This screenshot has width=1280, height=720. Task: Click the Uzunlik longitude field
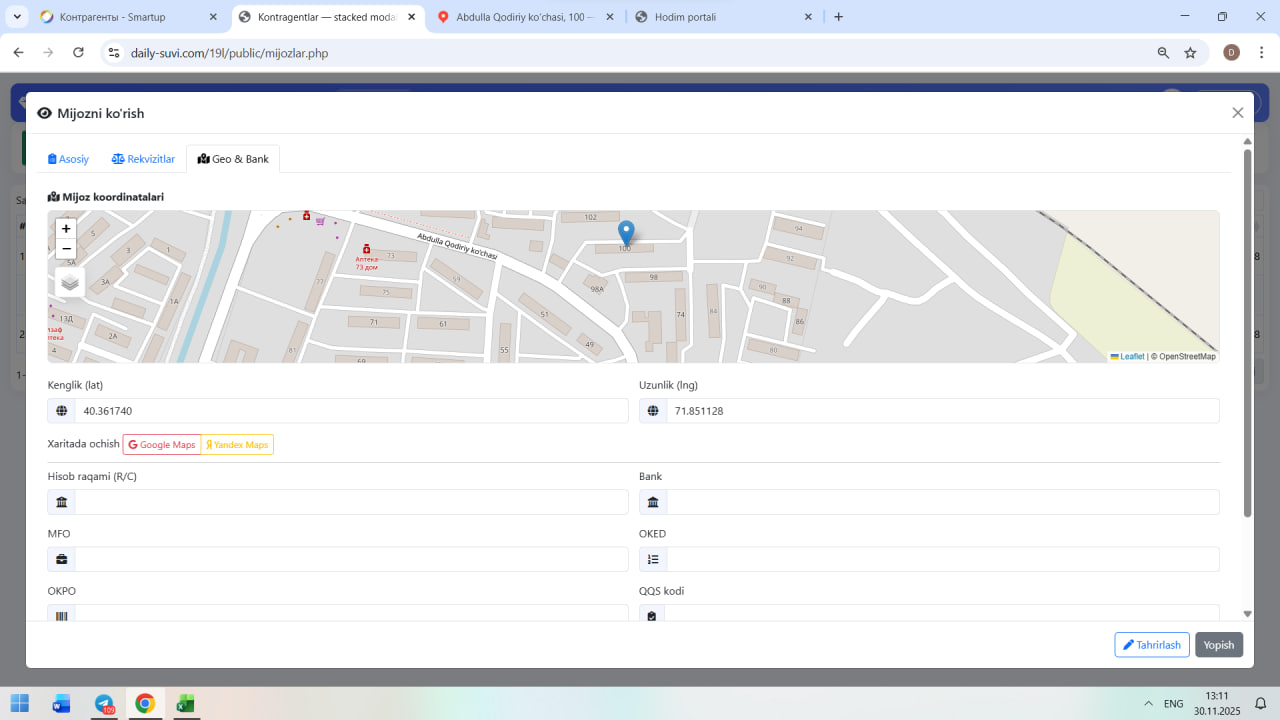coord(942,411)
